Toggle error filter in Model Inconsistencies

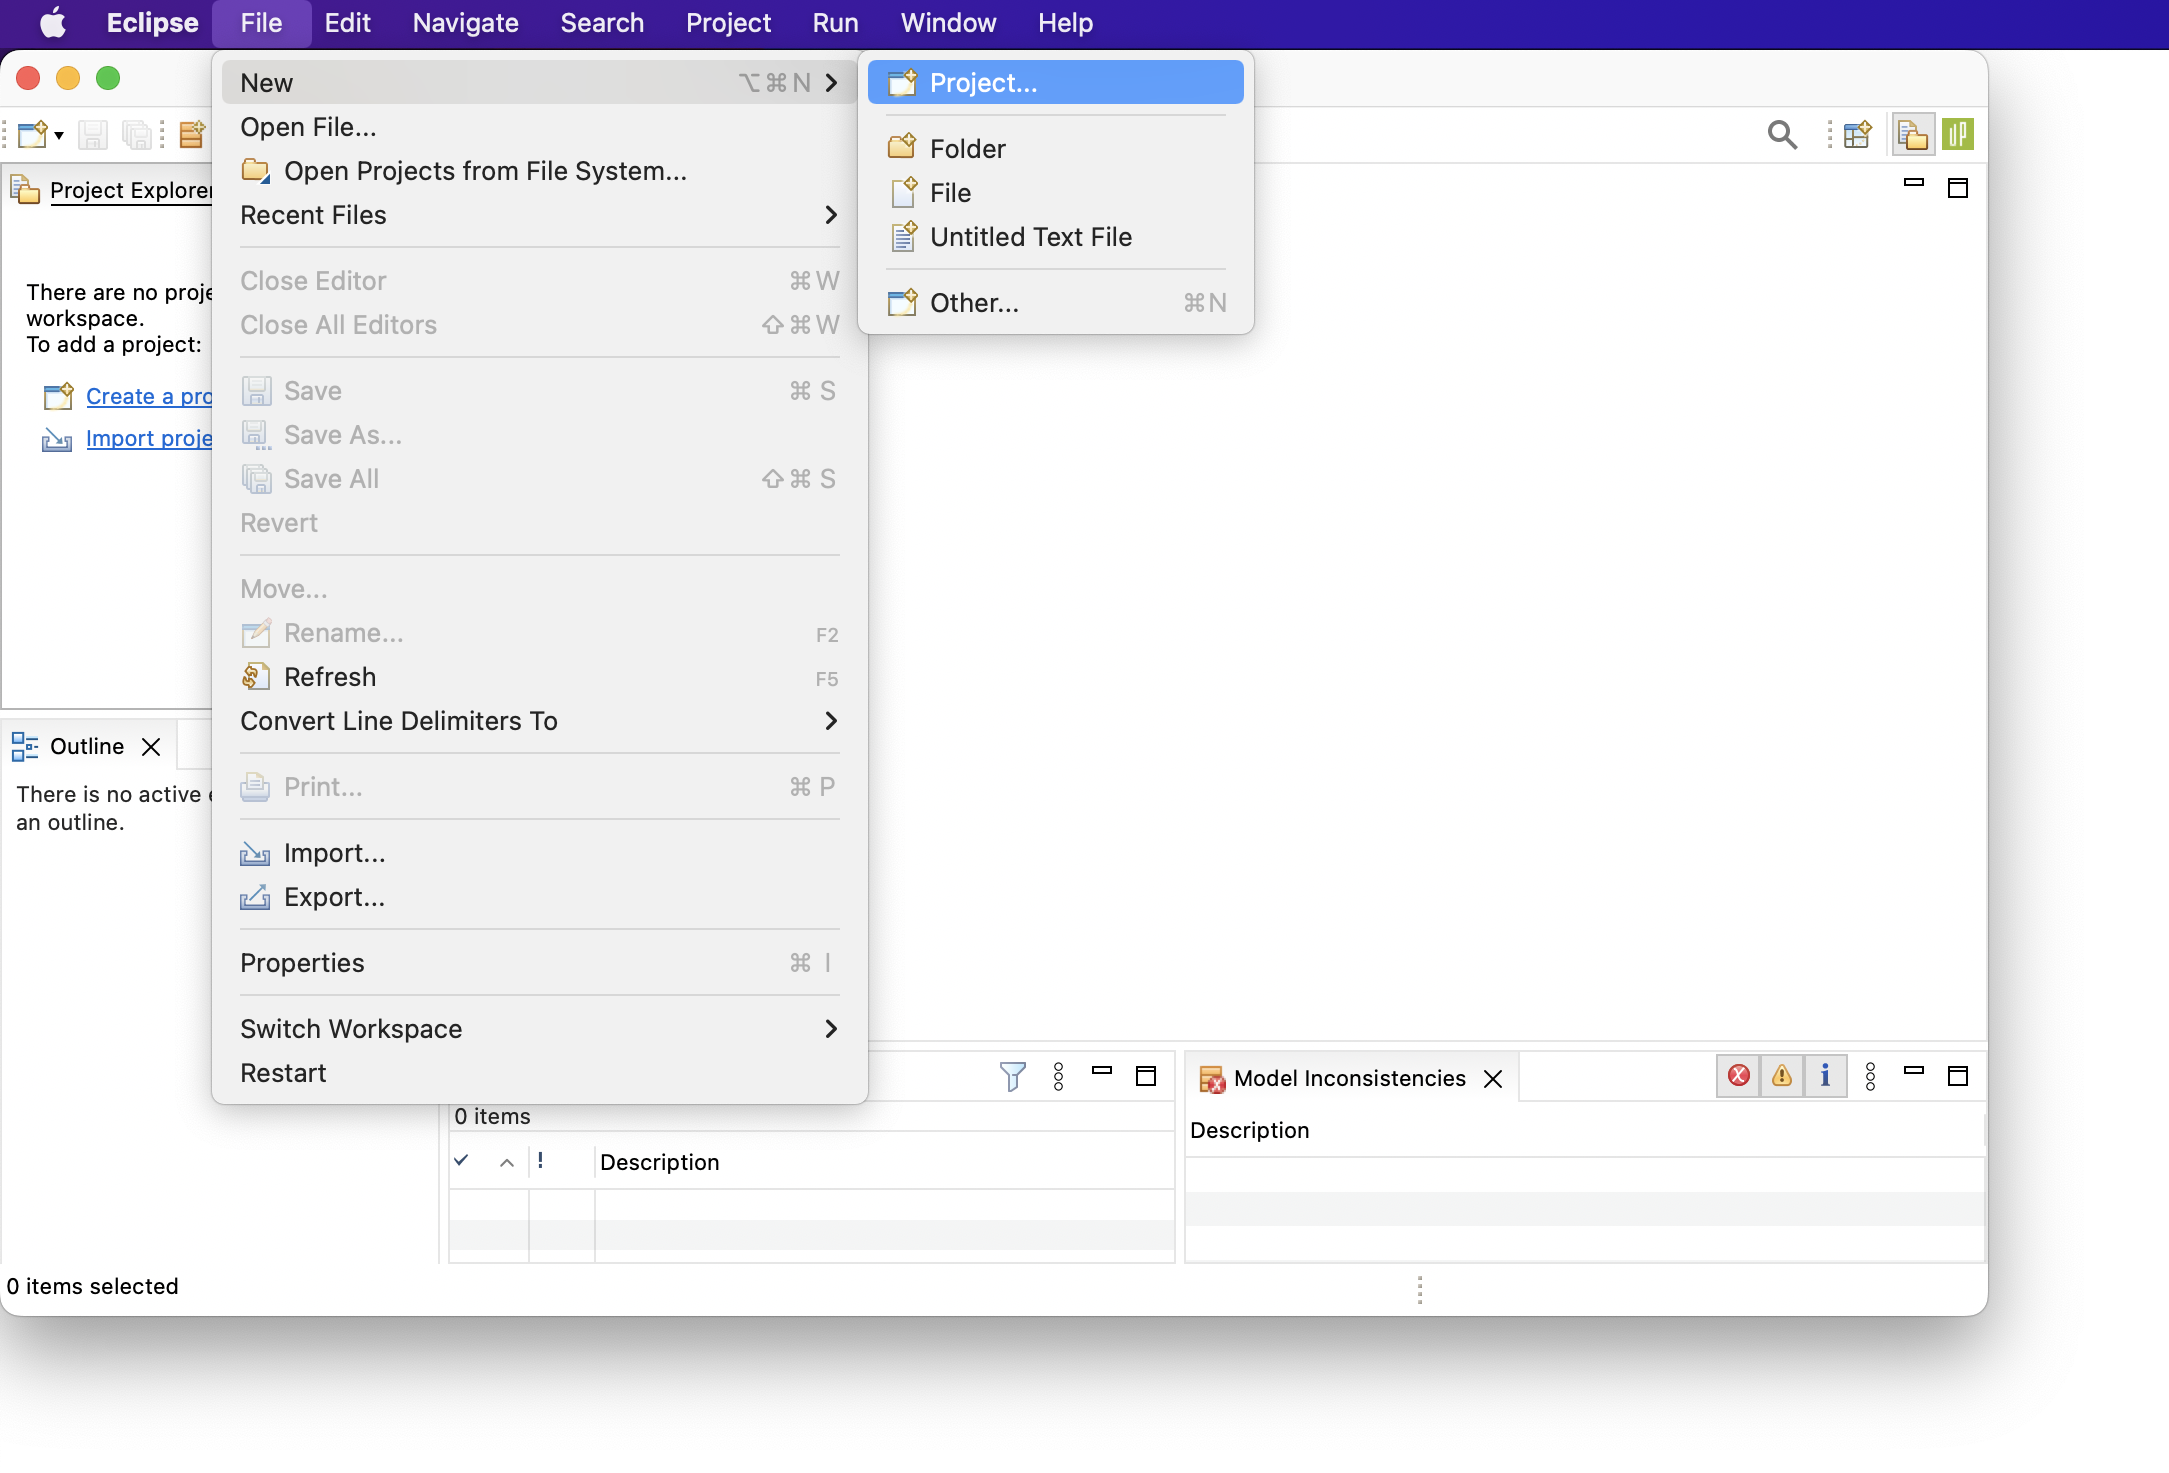[x=1739, y=1076]
